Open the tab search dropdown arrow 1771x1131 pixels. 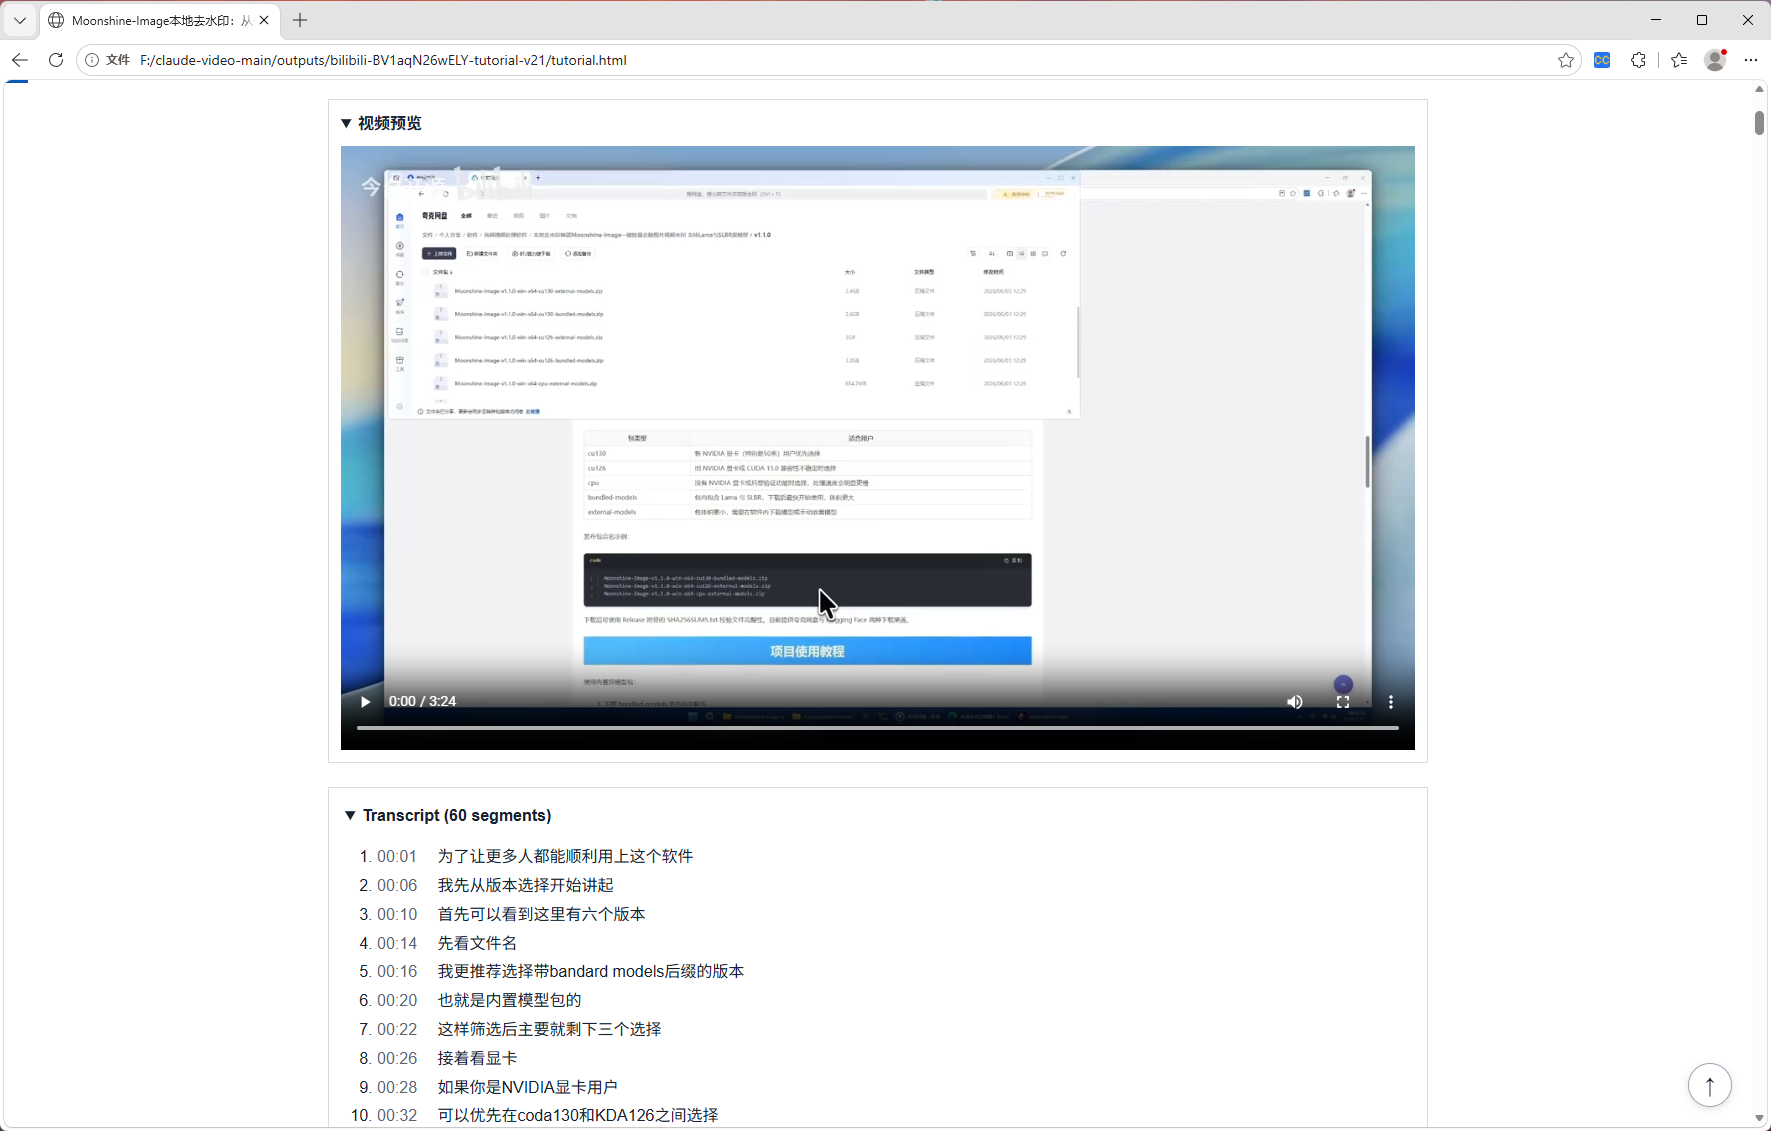pyautogui.click(x=20, y=20)
